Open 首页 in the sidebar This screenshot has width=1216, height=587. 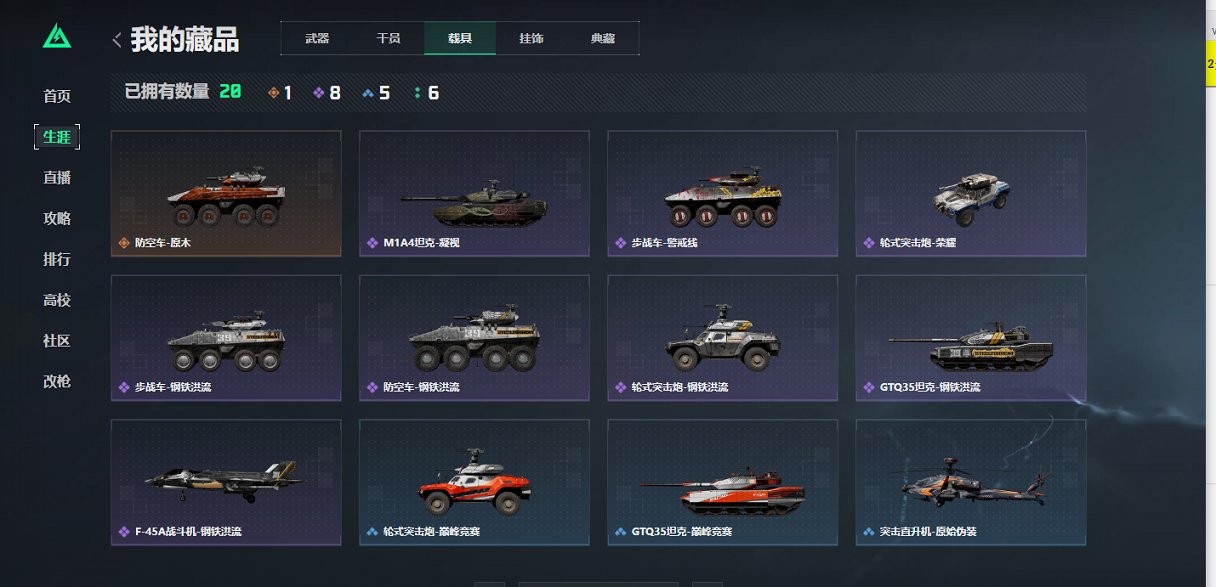tap(57, 96)
